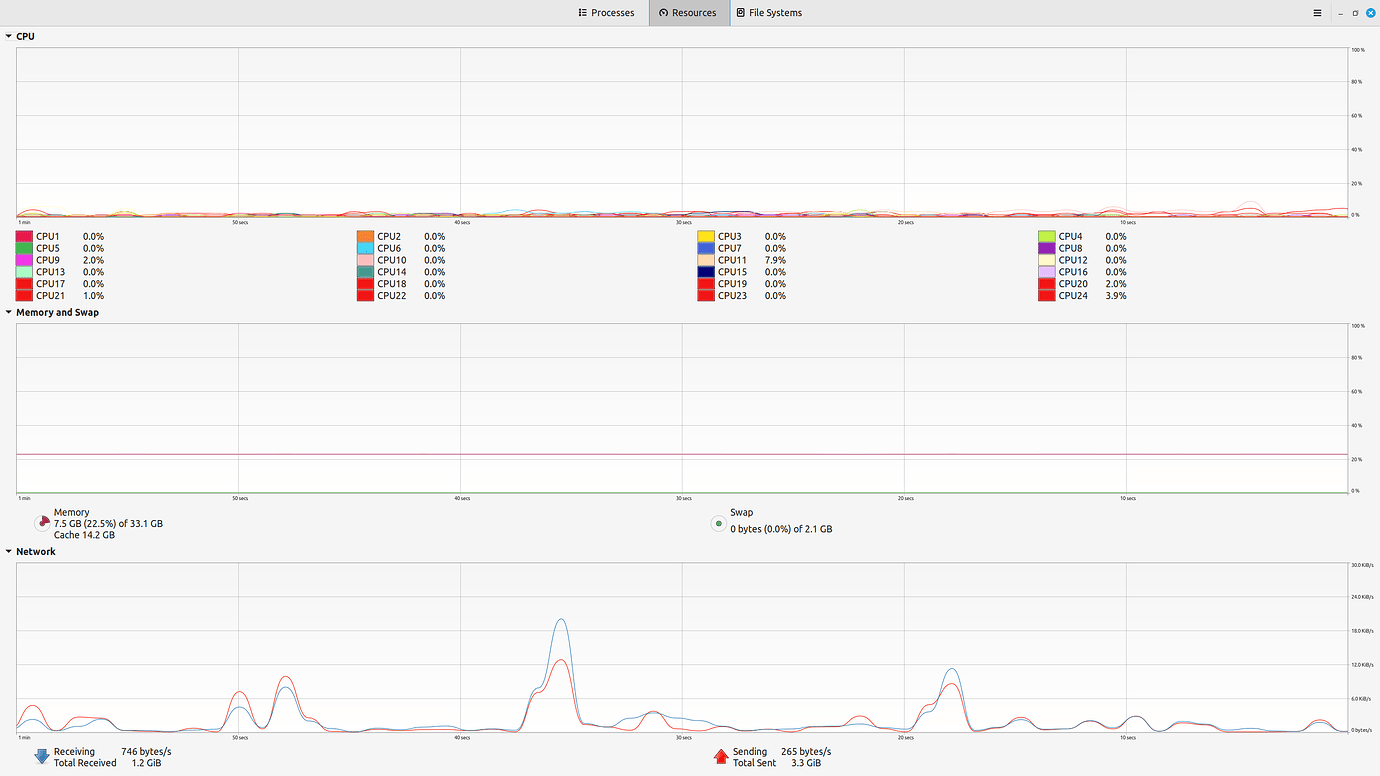Click the red Sending upload arrow

(721, 756)
